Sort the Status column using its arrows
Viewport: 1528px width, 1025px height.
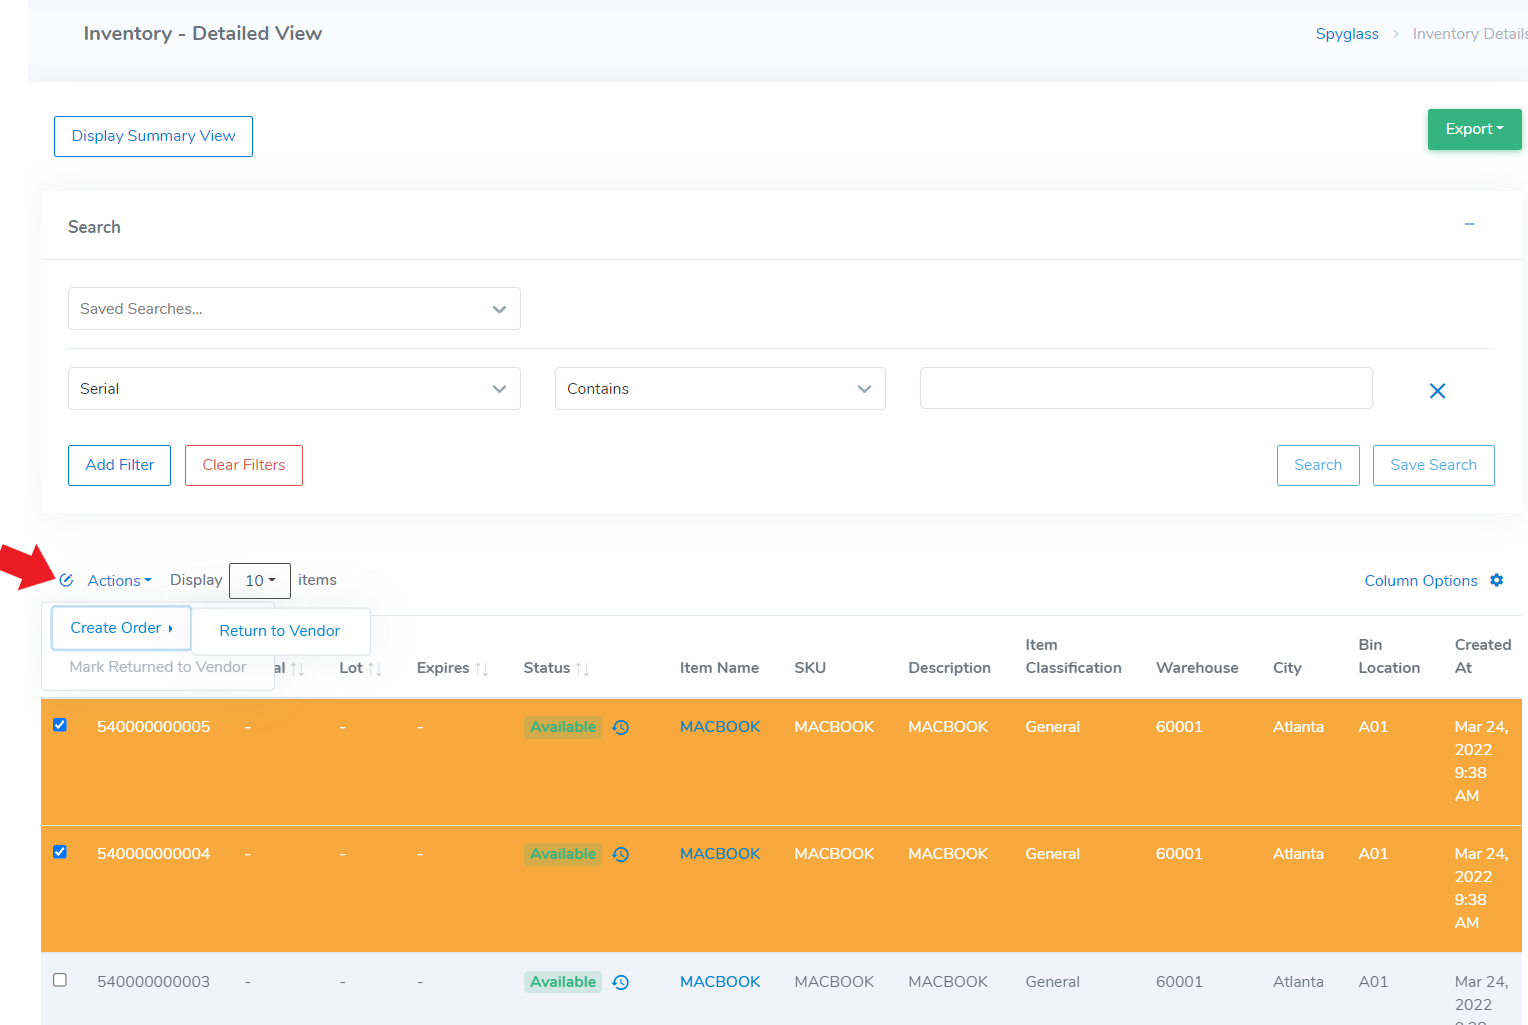(584, 668)
